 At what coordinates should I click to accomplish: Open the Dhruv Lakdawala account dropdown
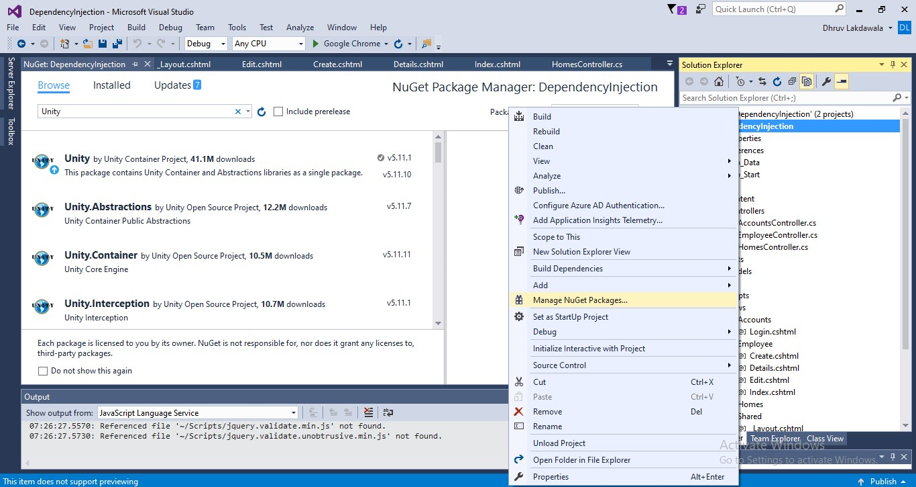pyautogui.click(x=891, y=28)
